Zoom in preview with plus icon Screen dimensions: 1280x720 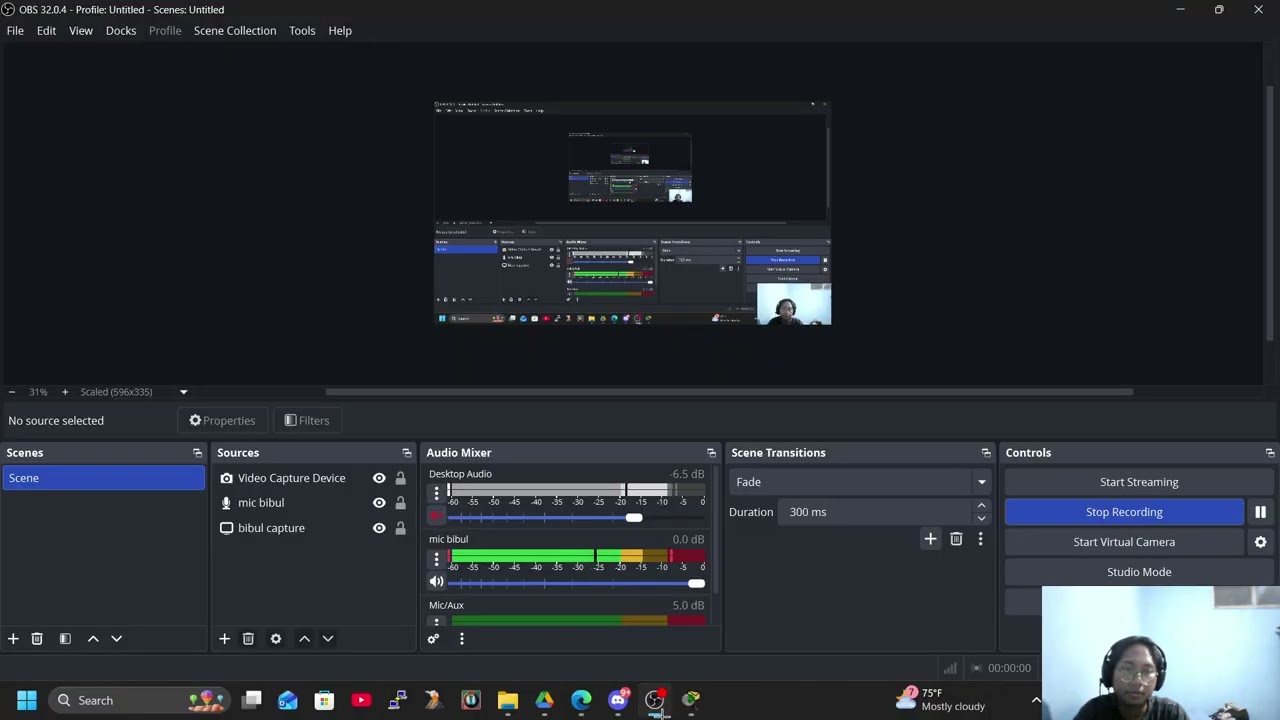[65, 392]
